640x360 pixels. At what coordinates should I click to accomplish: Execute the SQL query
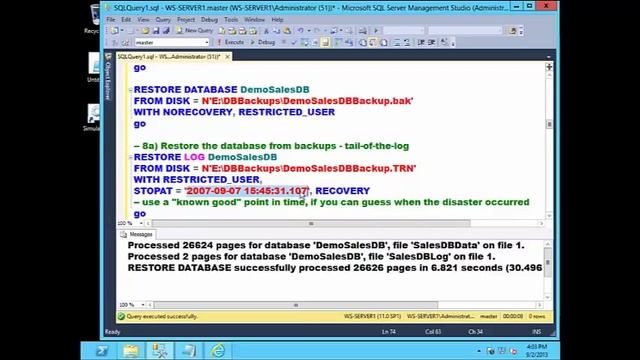pyautogui.click(x=231, y=42)
